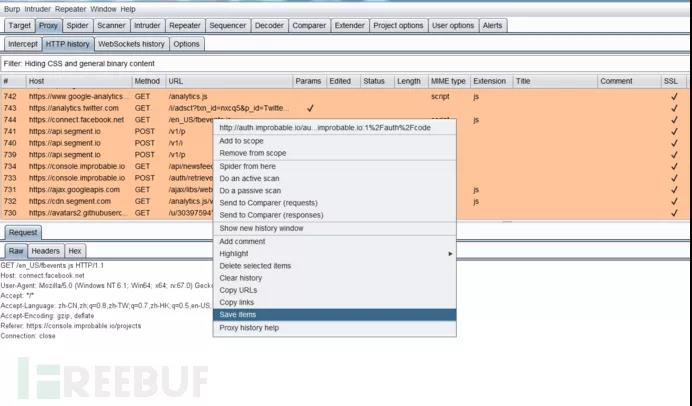The height and width of the screenshot is (406, 692).
Task: Switch to the Repeater tool tab
Action: (184, 26)
